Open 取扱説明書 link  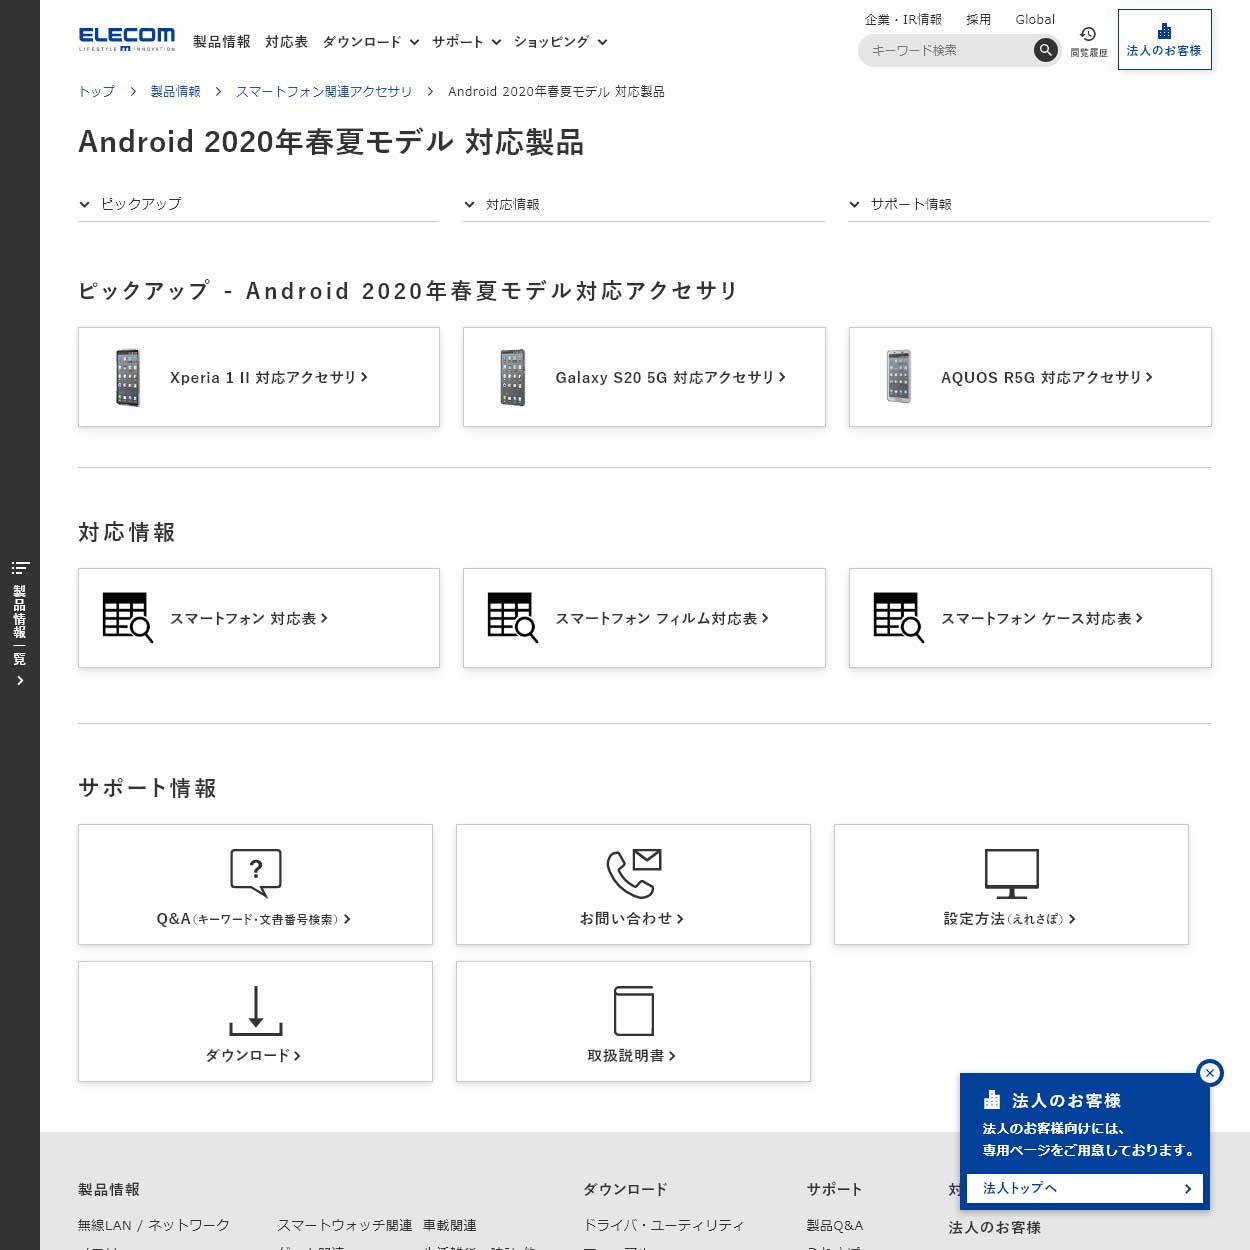pyautogui.click(x=634, y=1021)
